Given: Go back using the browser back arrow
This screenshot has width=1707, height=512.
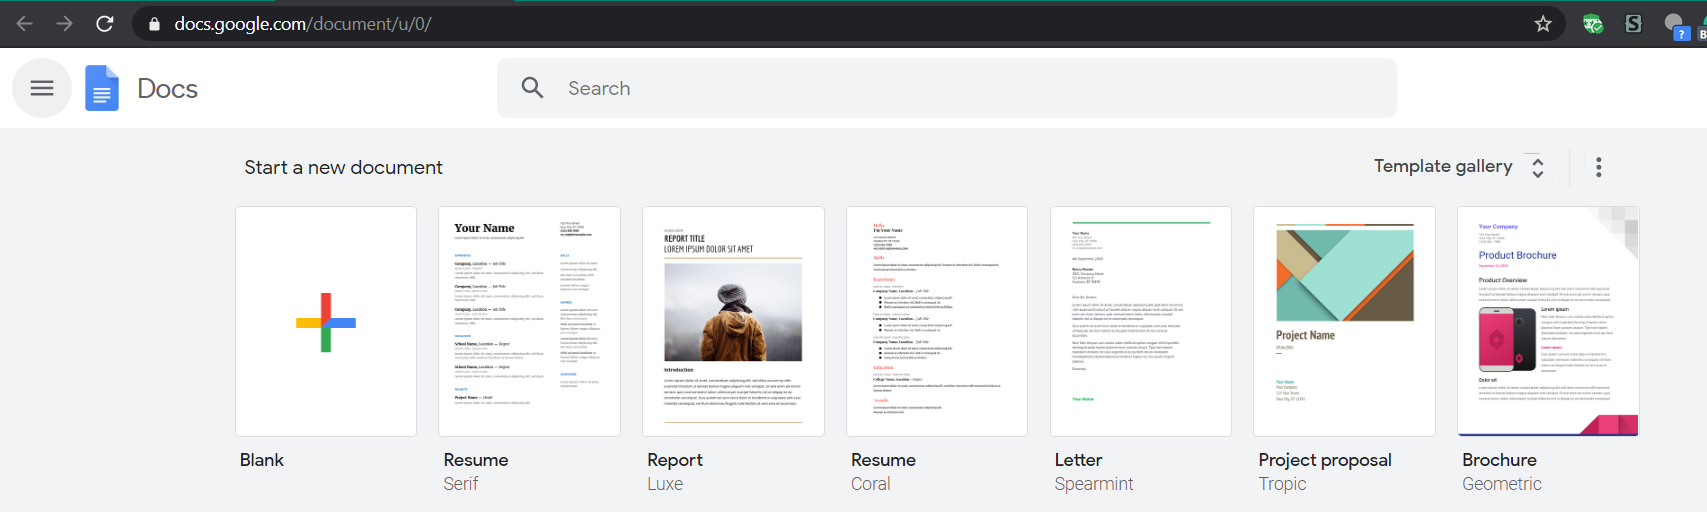Looking at the screenshot, I should point(25,23).
